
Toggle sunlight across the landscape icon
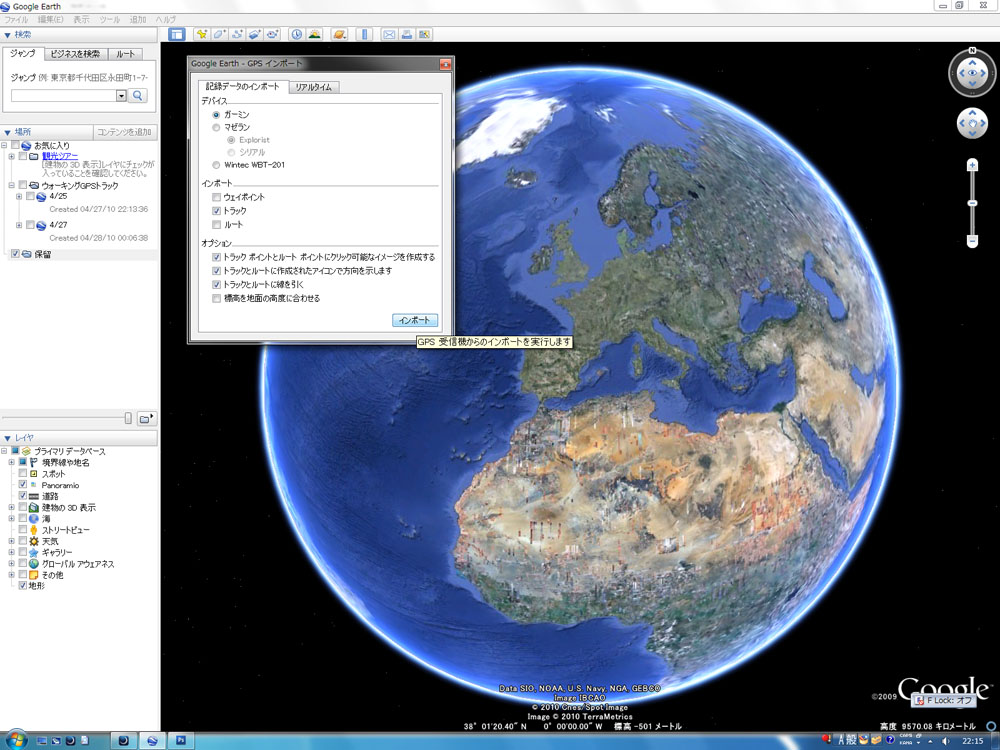coord(314,34)
